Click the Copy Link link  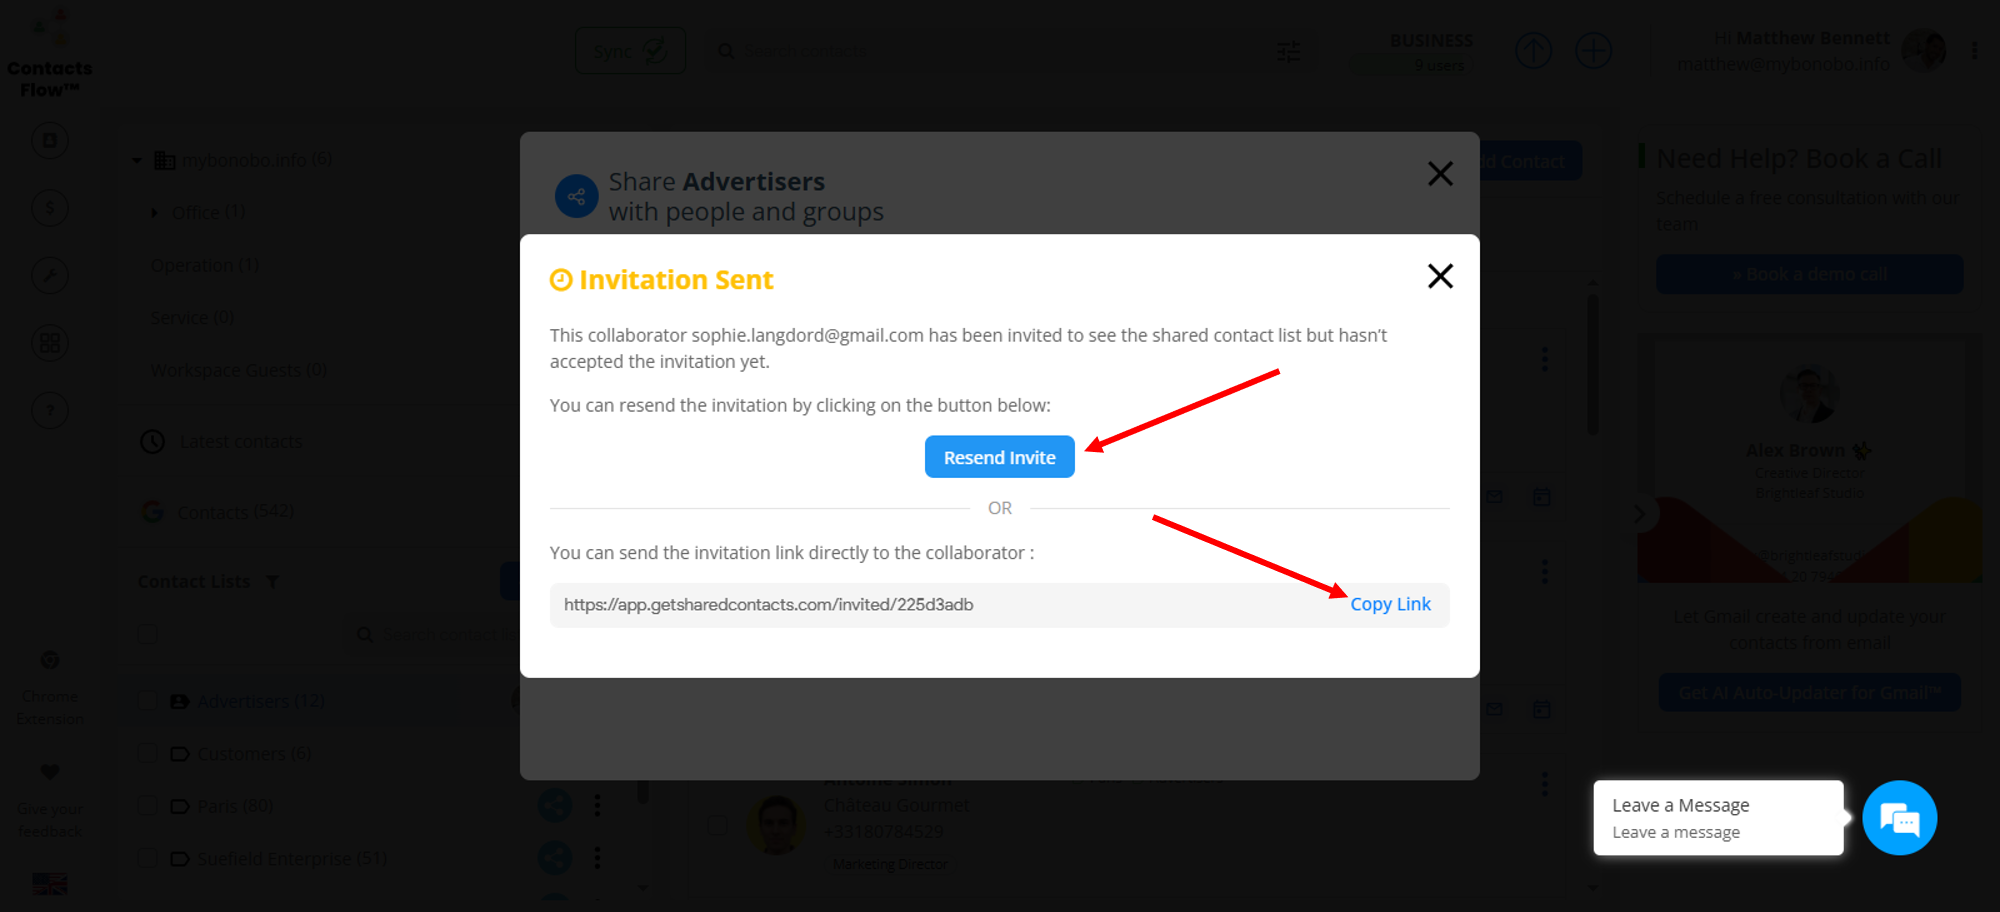click(x=1390, y=604)
